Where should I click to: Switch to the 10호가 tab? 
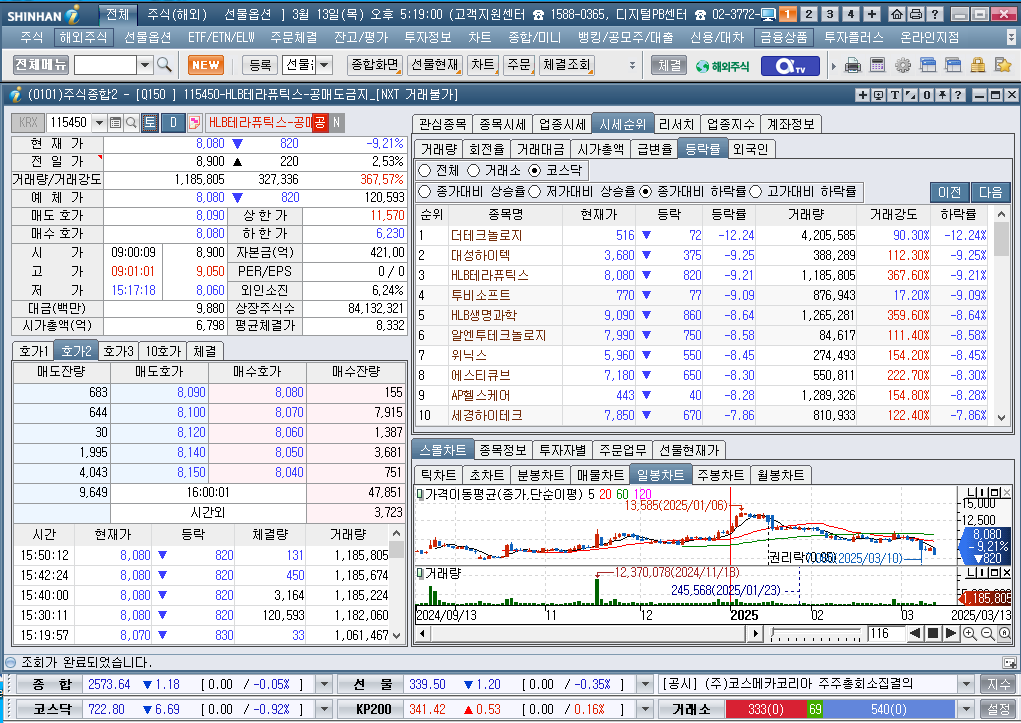163,351
